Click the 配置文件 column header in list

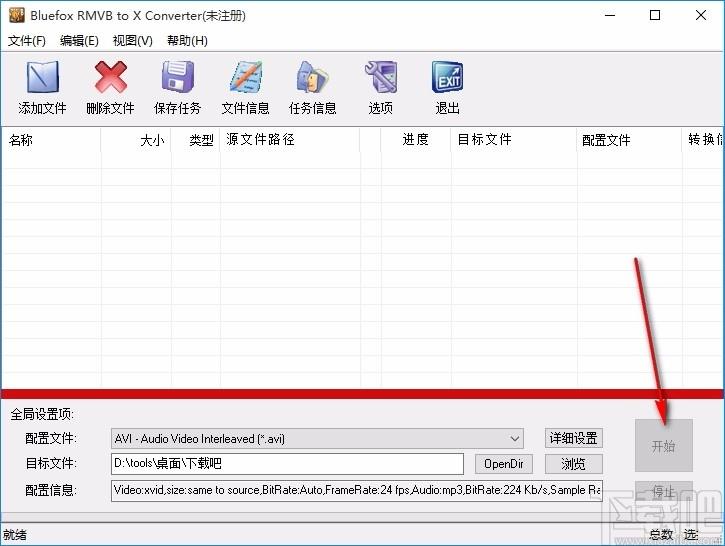(629, 140)
